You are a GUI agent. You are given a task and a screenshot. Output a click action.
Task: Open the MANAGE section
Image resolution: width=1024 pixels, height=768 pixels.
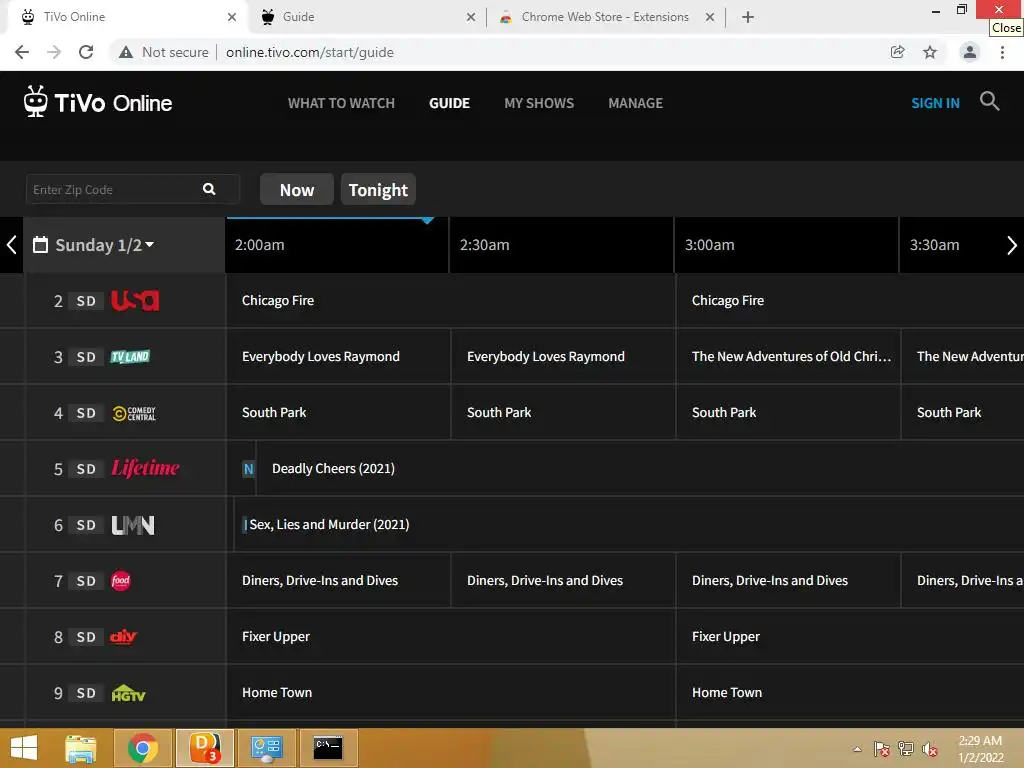click(635, 103)
